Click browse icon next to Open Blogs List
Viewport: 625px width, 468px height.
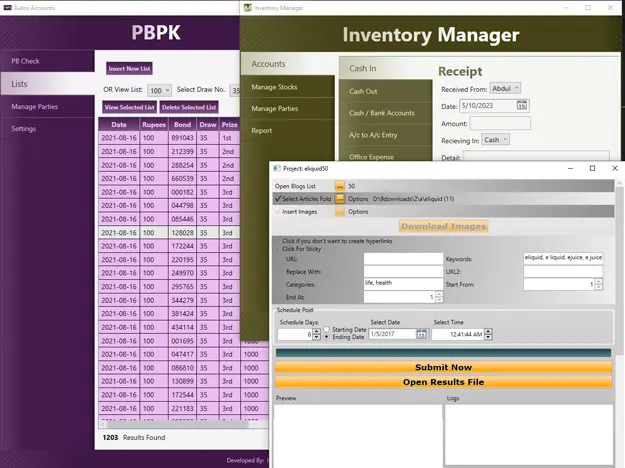(340, 186)
